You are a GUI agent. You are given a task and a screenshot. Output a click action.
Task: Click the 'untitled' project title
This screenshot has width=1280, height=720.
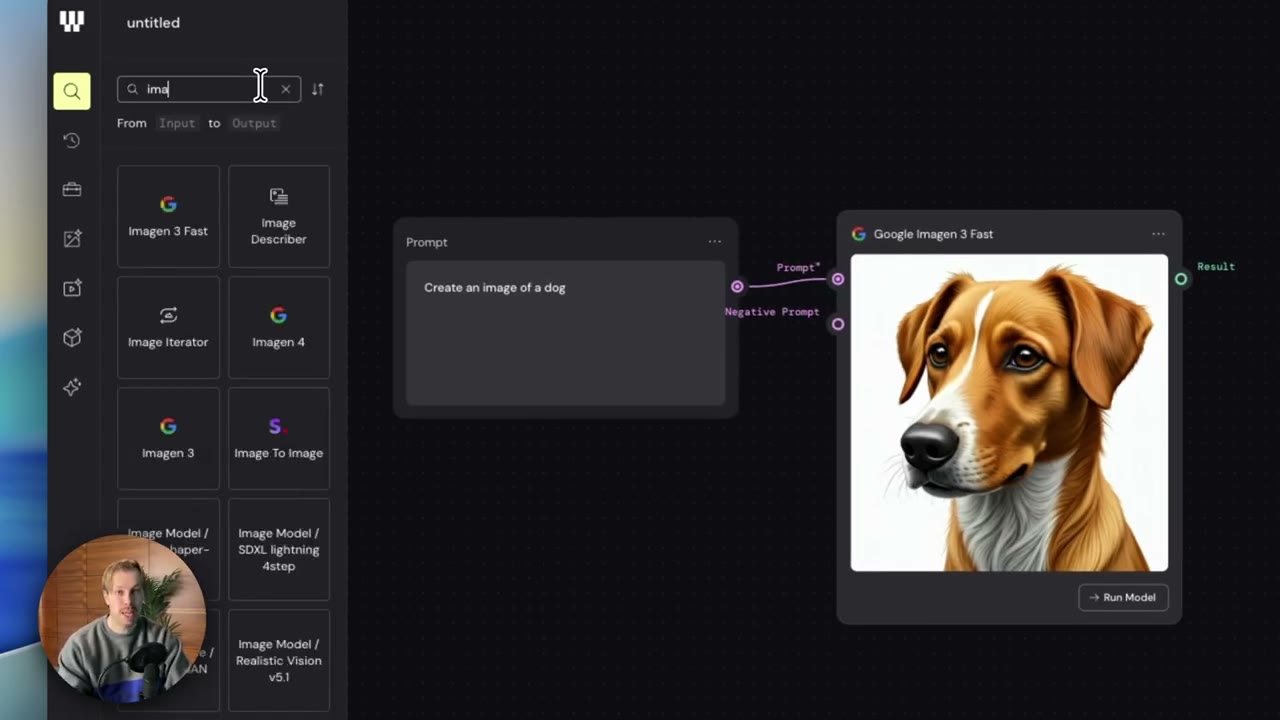[153, 23]
